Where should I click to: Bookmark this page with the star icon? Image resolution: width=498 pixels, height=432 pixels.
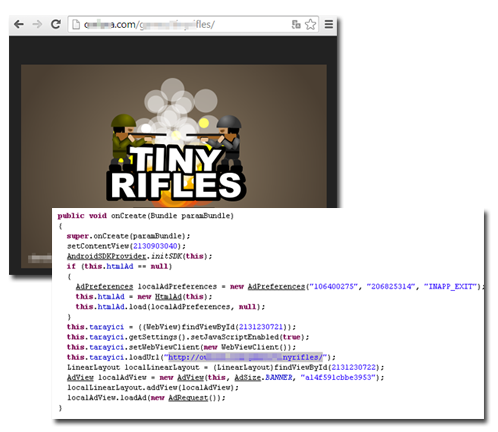click(310, 24)
